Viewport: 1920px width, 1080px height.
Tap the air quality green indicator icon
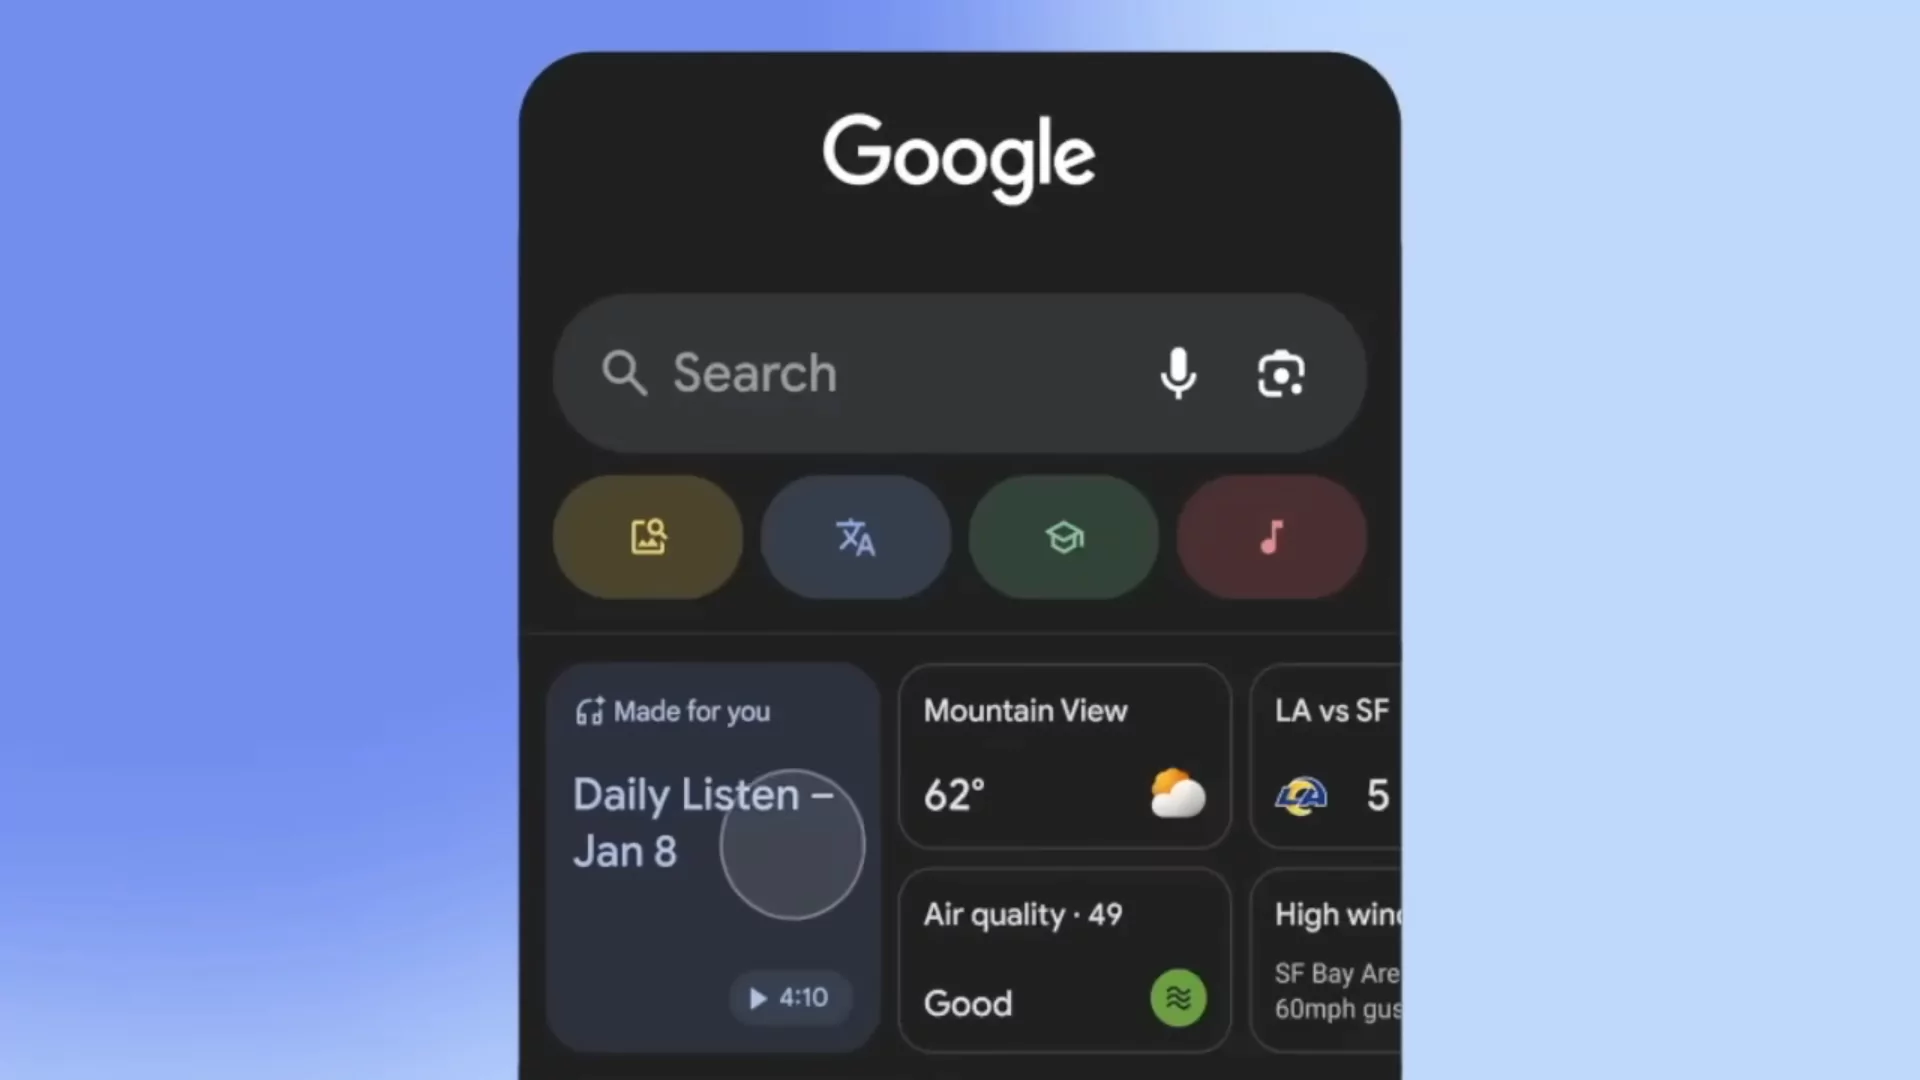tap(1178, 997)
